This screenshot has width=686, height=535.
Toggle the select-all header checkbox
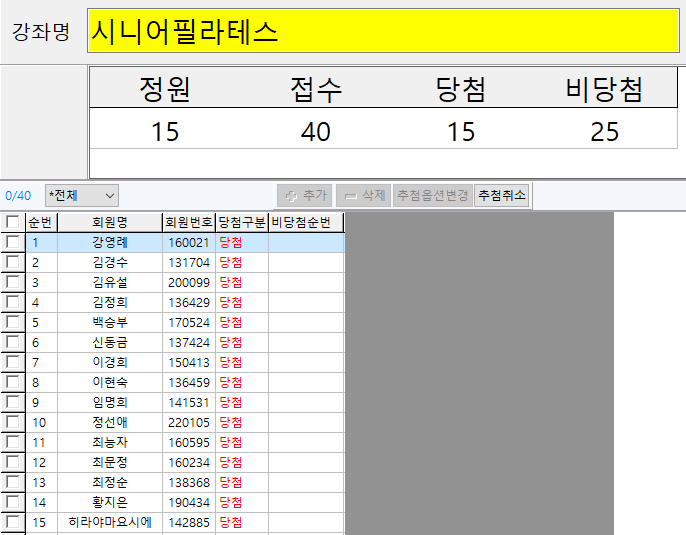coord(13,222)
